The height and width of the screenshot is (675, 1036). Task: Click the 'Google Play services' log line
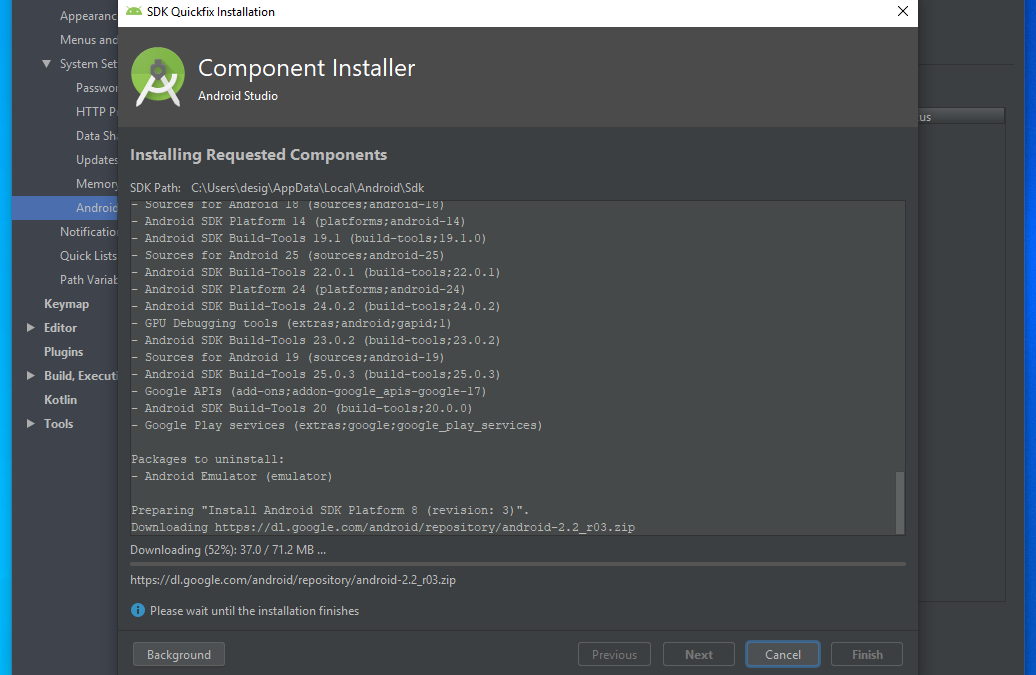[x=336, y=425]
